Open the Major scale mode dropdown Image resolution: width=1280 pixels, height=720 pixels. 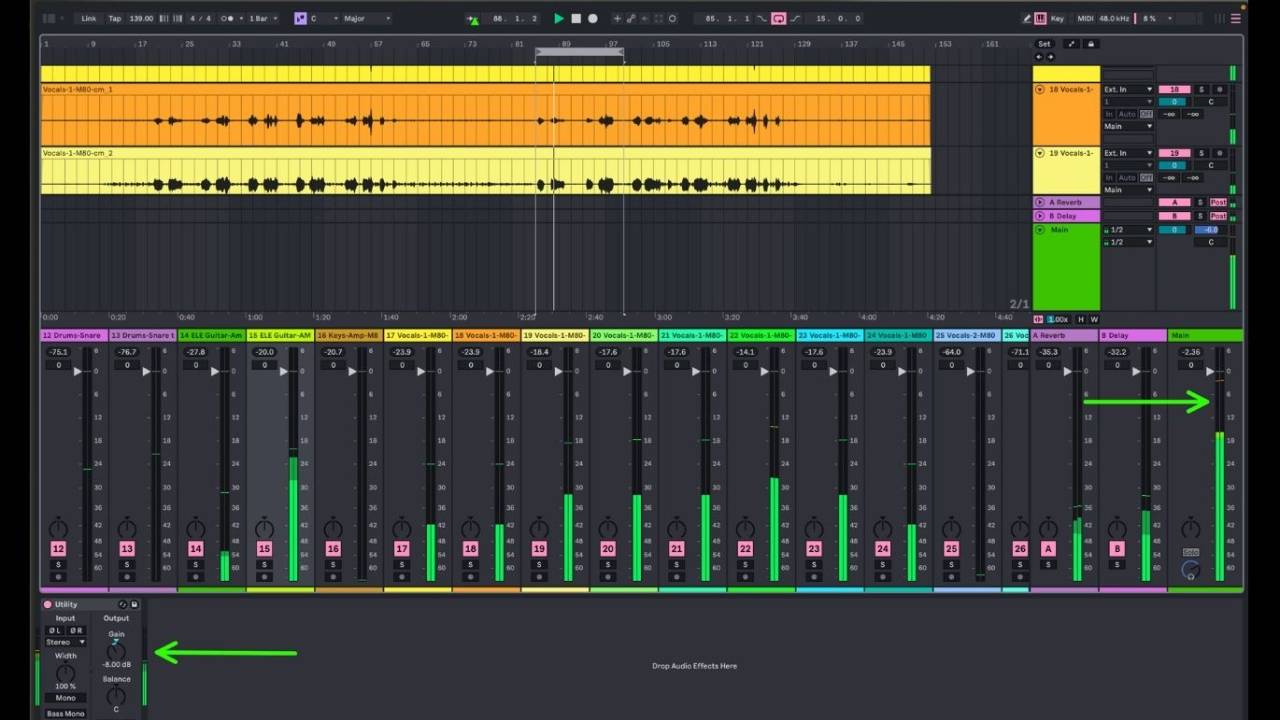point(366,18)
